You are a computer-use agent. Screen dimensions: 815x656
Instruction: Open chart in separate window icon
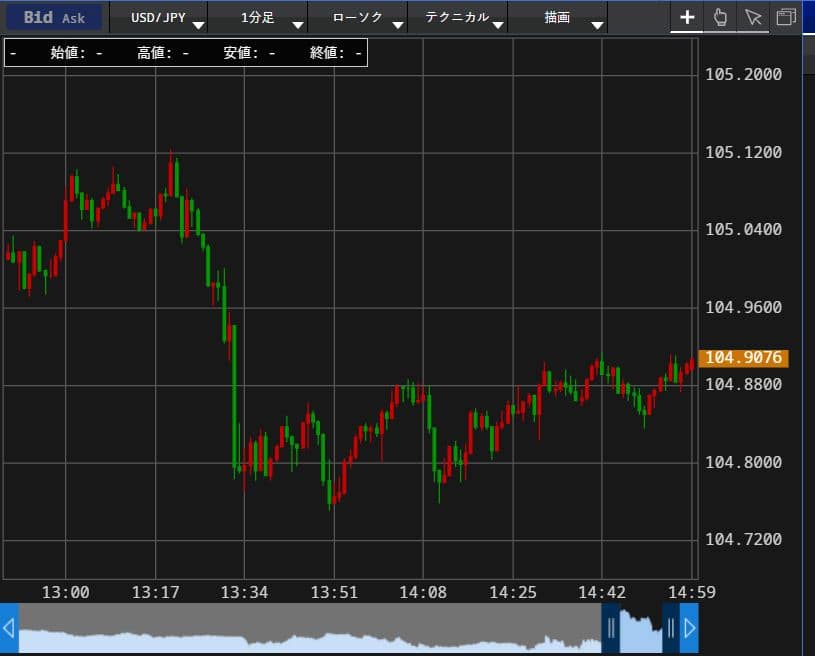click(x=786, y=17)
